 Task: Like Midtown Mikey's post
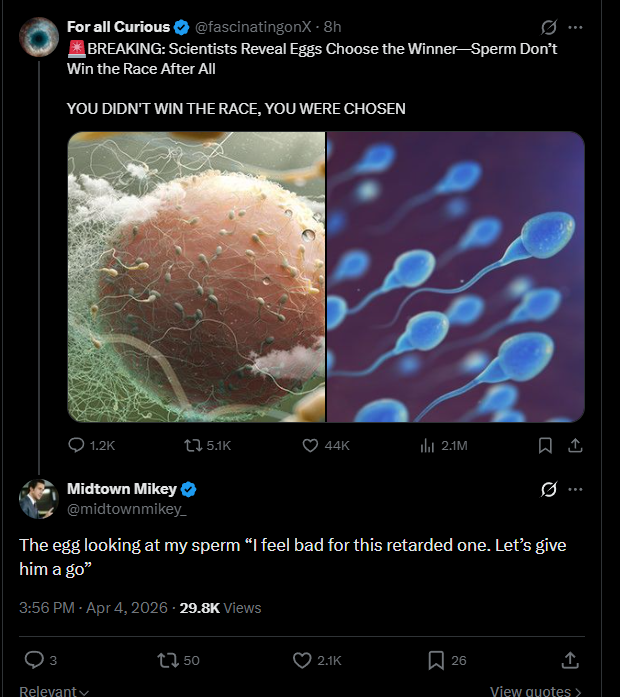[303, 659]
